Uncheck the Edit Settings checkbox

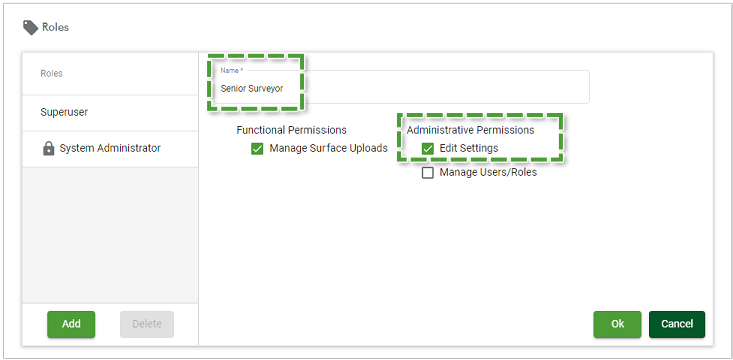point(428,149)
